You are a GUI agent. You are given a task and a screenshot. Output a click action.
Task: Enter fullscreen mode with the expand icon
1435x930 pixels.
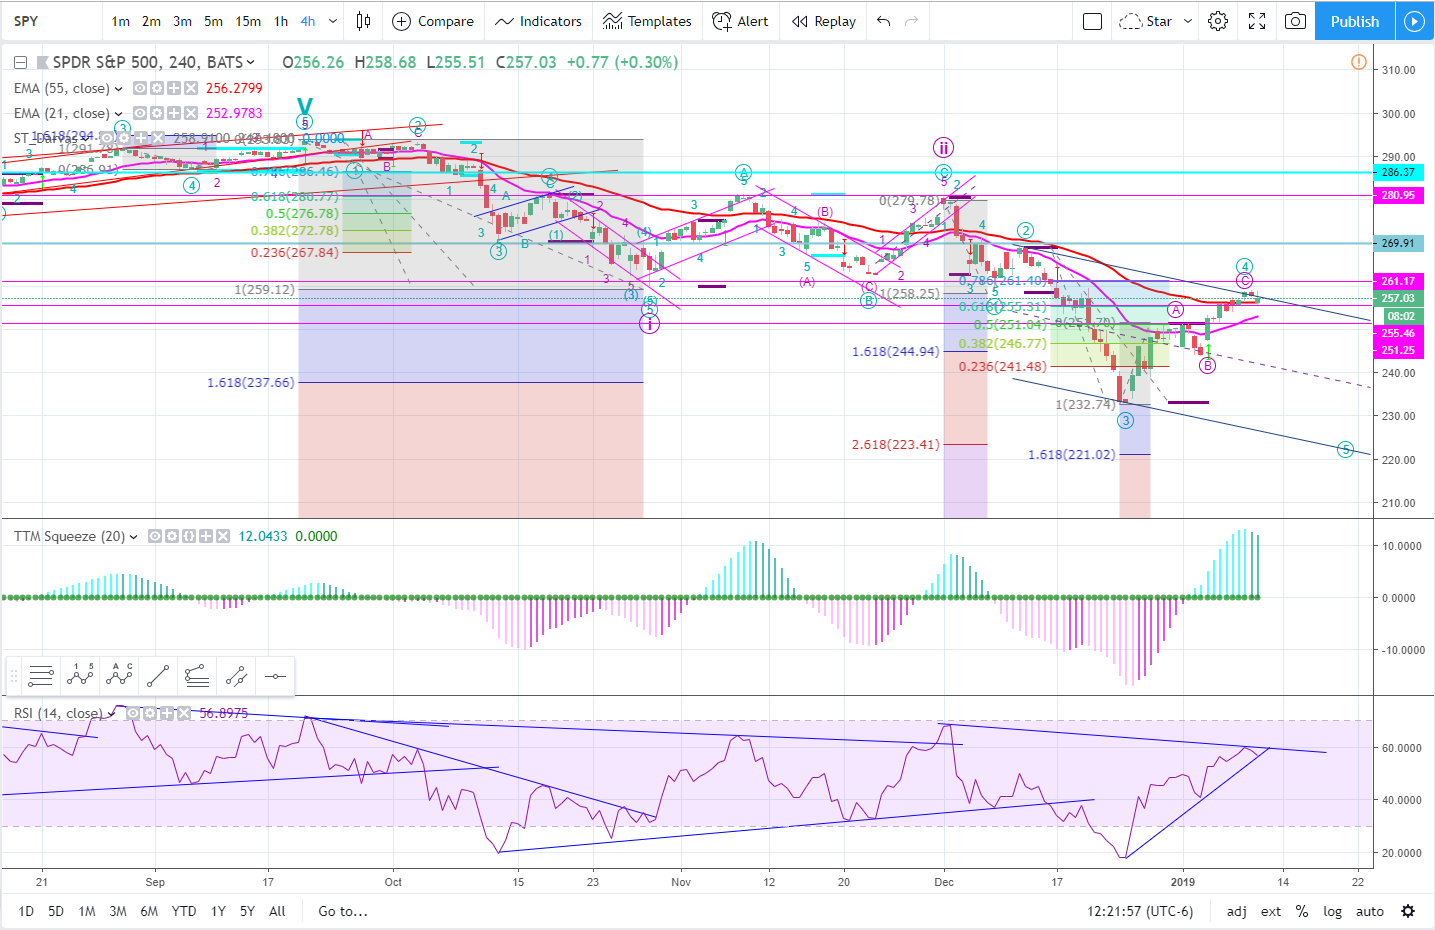tap(1257, 21)
